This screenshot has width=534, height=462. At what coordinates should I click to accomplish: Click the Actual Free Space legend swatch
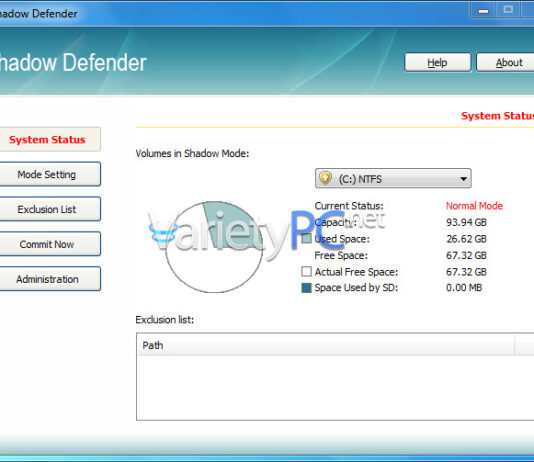(x=307, y=271)
